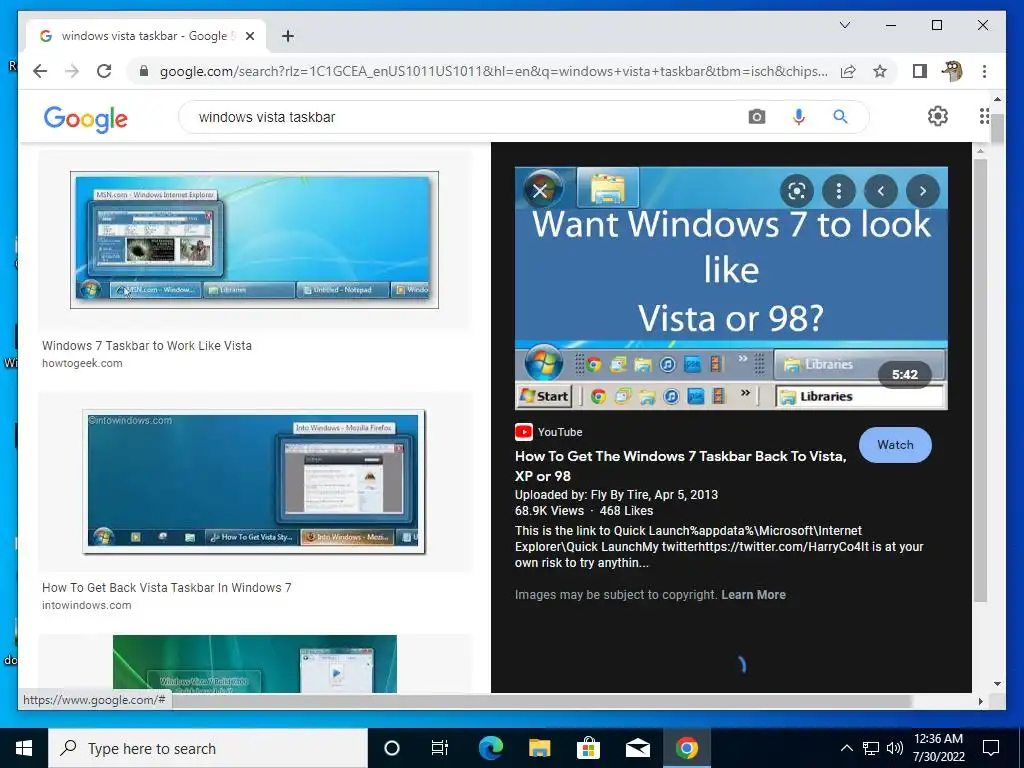Viewport: 1024px width, 768px height.
Task: Go to the previous image in preview
Action: (x=880, y=191)
